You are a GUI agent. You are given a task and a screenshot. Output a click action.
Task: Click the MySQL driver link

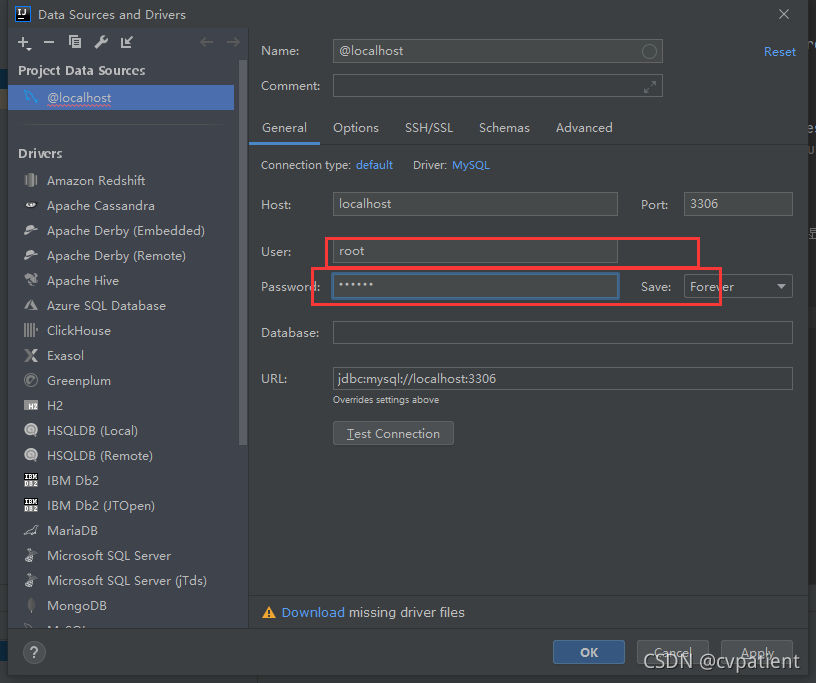click(471, 165)
